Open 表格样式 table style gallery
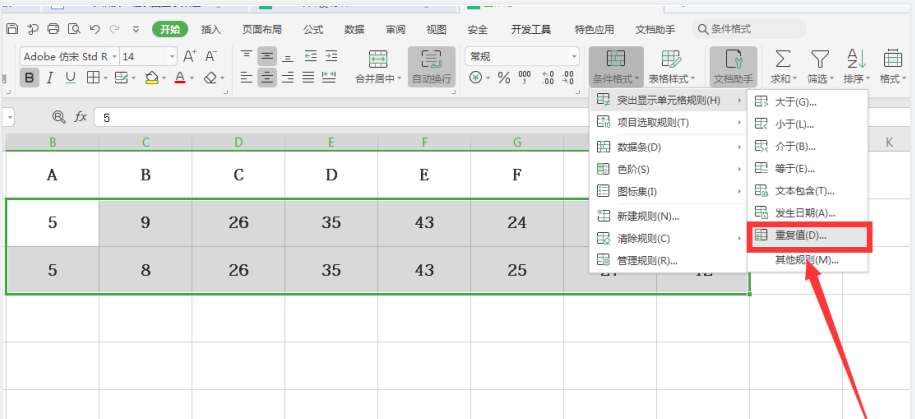 [672, 67]
